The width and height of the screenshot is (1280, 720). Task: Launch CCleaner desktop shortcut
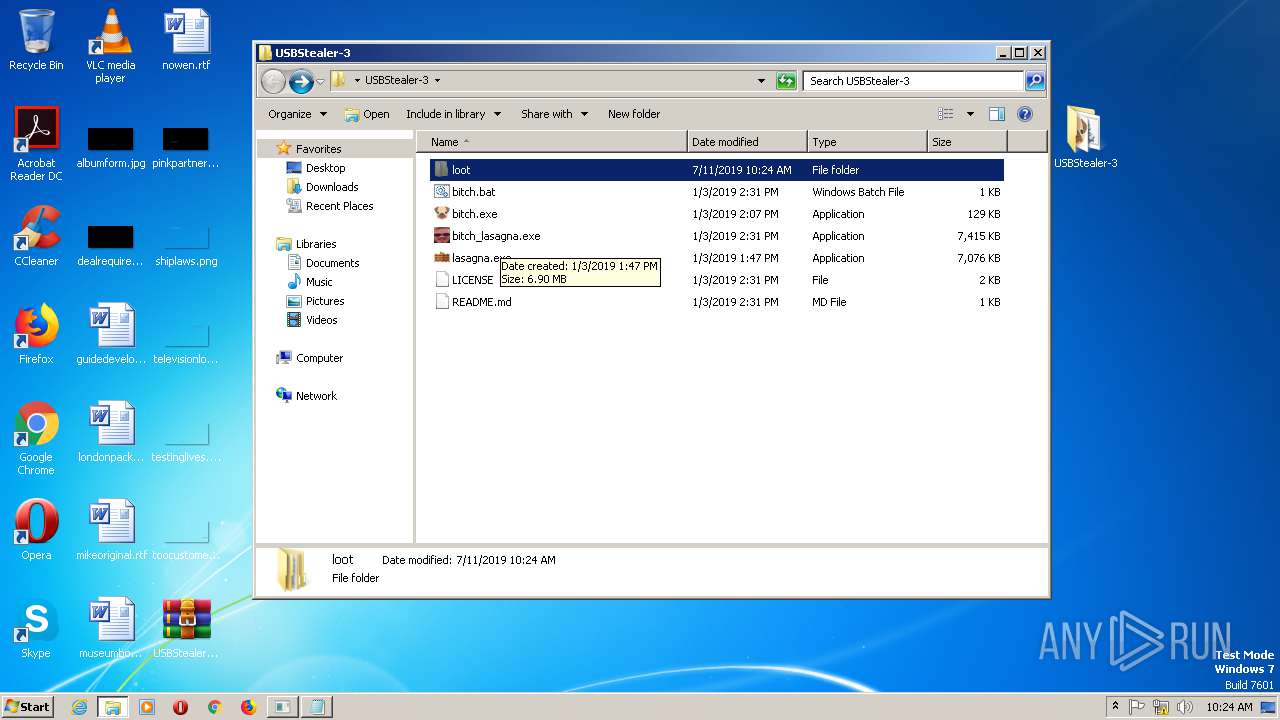coord(36,236)
